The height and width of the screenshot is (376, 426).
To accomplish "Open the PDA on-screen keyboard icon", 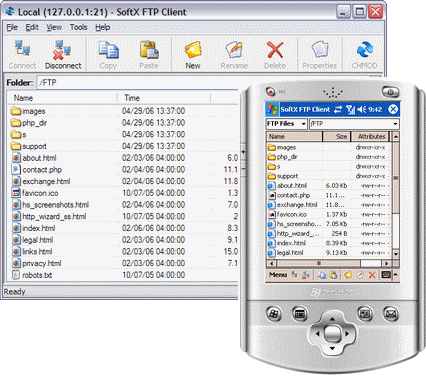I will [x=386, y=275].
